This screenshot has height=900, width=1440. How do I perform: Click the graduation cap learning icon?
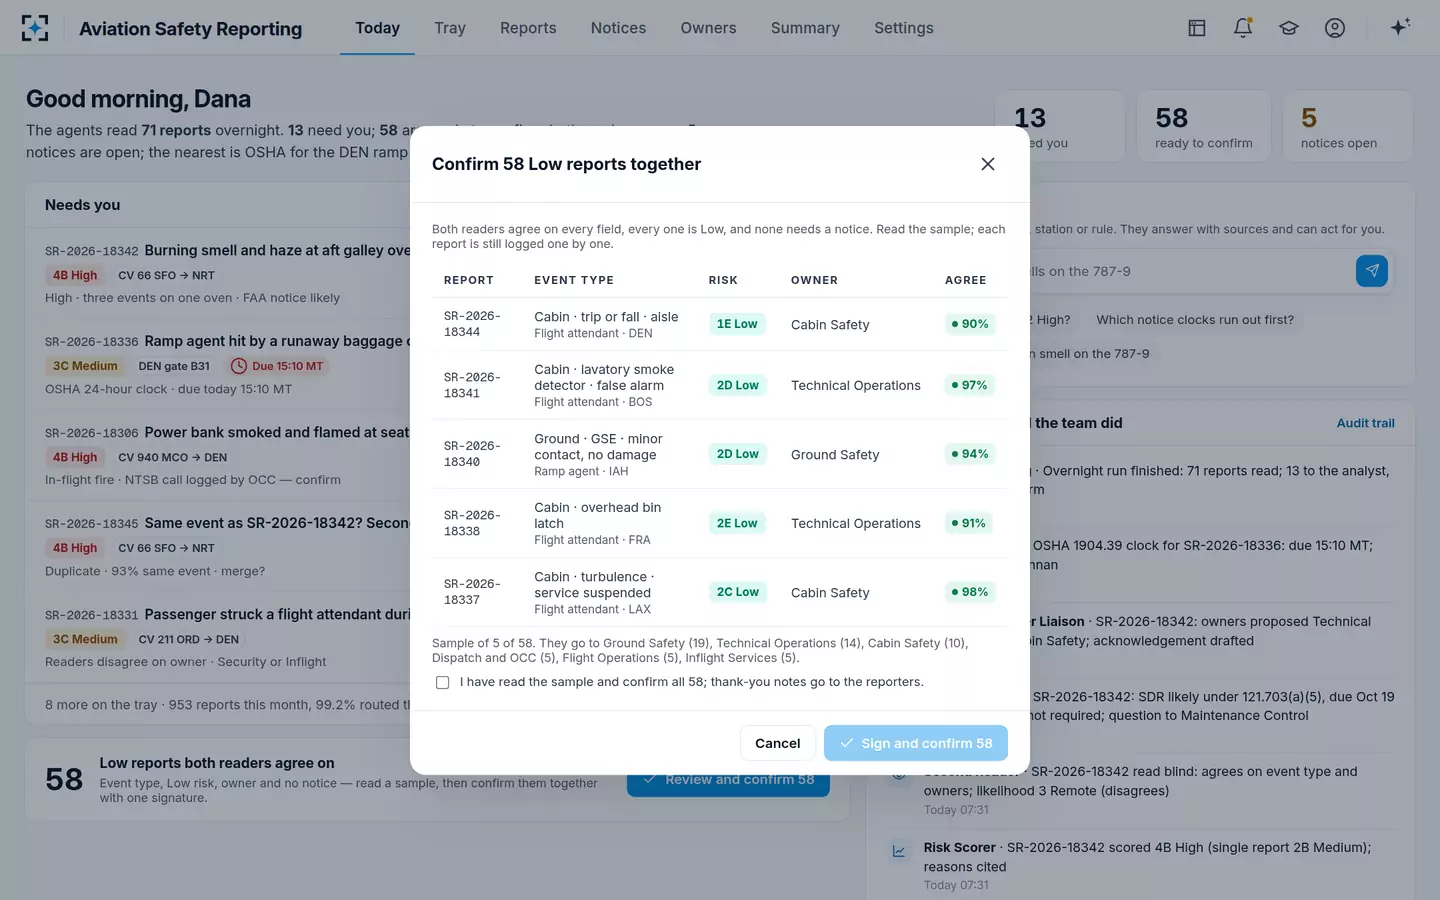click(1289, 28)
